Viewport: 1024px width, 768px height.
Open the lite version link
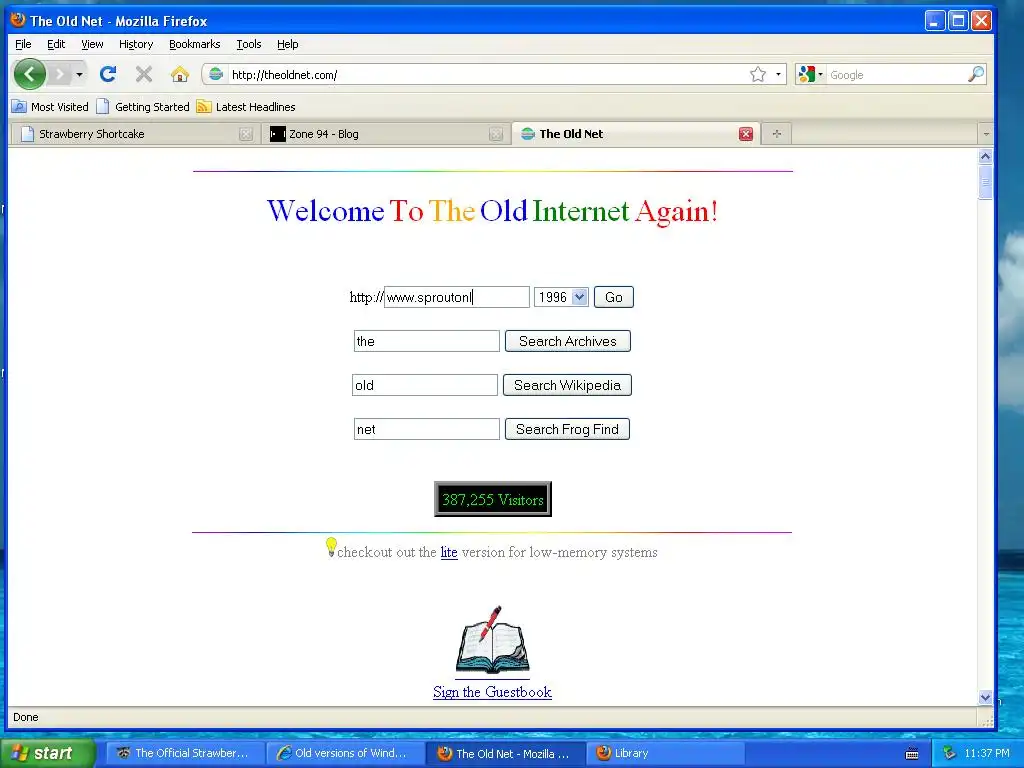pos(449,552)
